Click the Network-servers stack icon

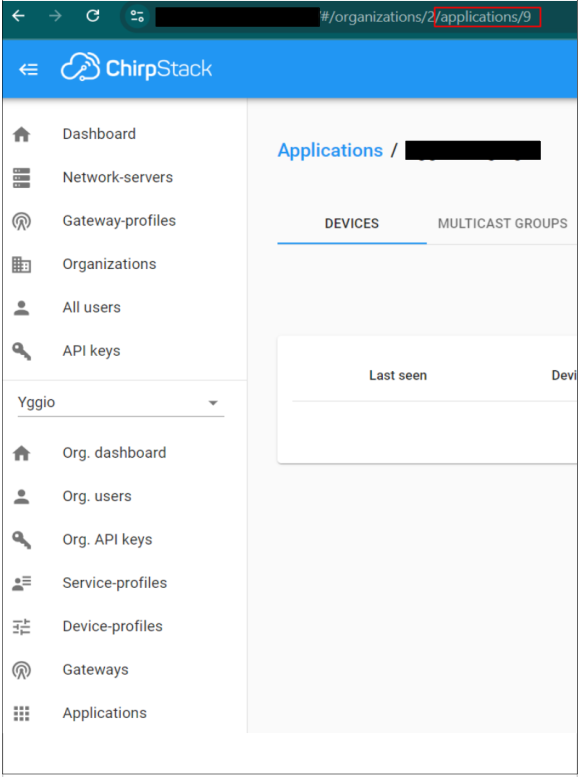pos(21,178)
